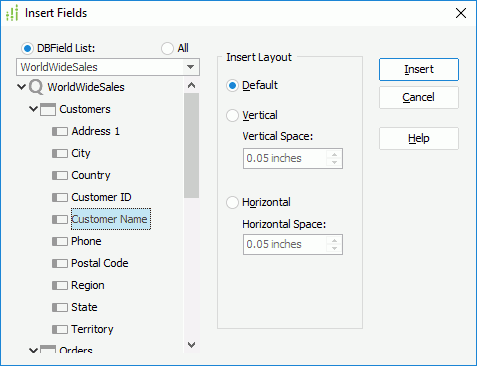Select the Address 1 field

point(96,131)
